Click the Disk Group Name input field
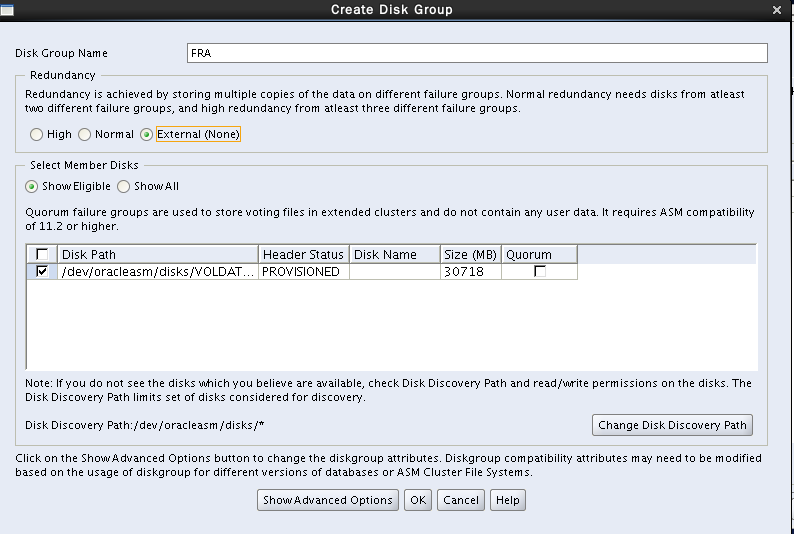794x534 pixels. click(477, 53)
